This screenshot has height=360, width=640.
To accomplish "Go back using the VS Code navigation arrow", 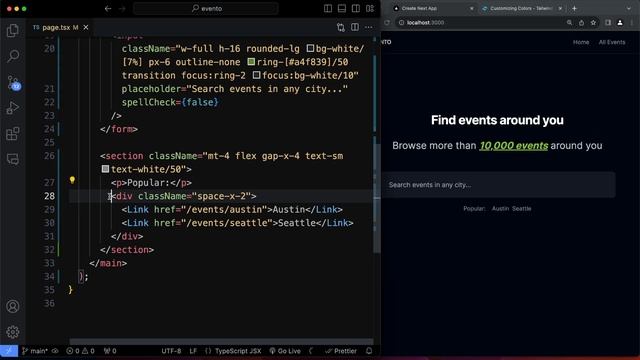I will coord(108,9).
